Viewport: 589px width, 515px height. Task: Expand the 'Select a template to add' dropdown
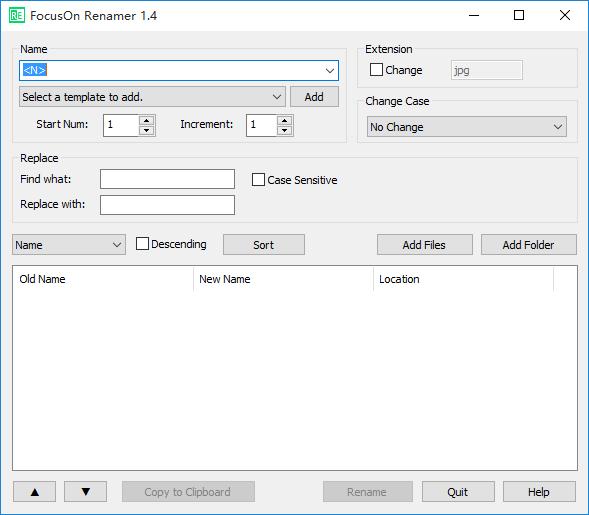tap(152, 97)
